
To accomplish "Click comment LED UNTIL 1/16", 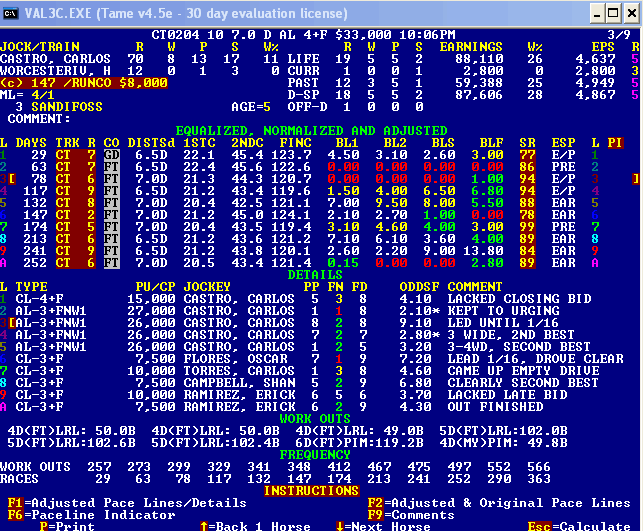I will [x=503, y=323].
